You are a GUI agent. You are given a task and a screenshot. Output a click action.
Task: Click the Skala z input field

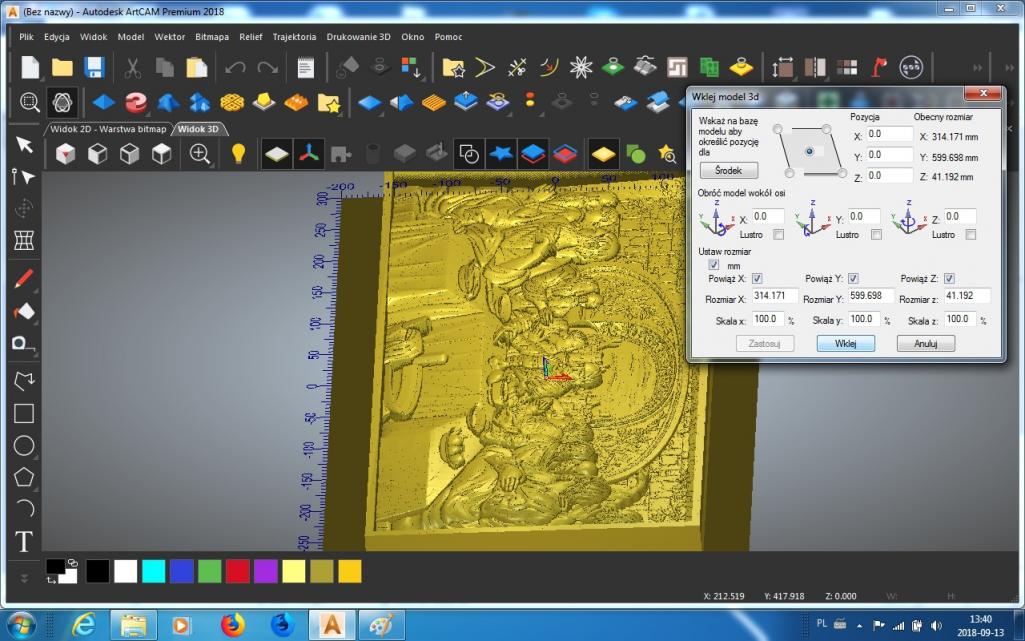(x=960, y=319)
